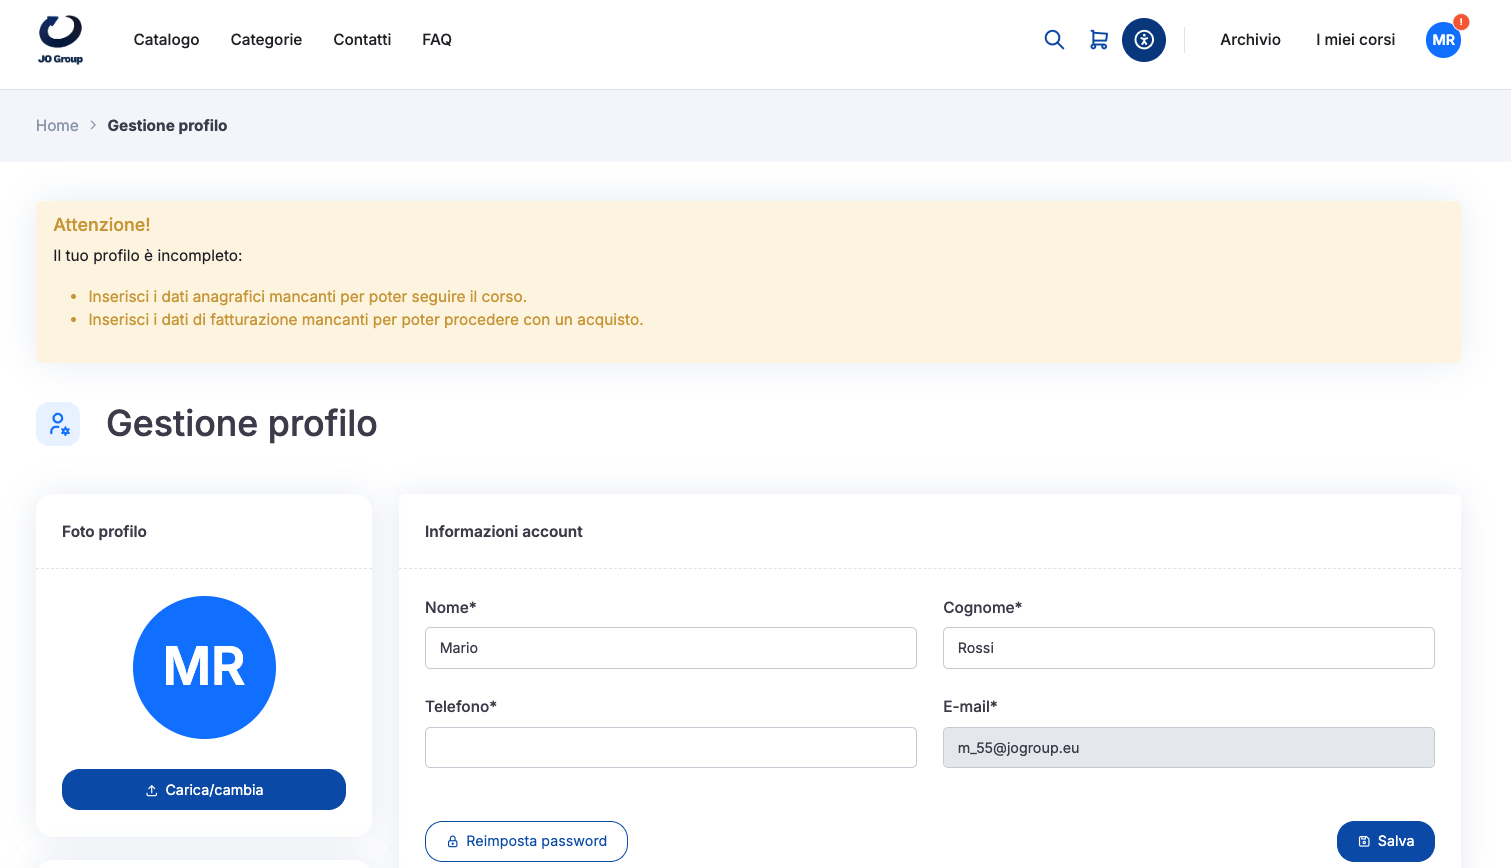The width and height of the screenshot is (1511, 868).
Task: Go to I miei corsi
Action: click(1355, 40)
